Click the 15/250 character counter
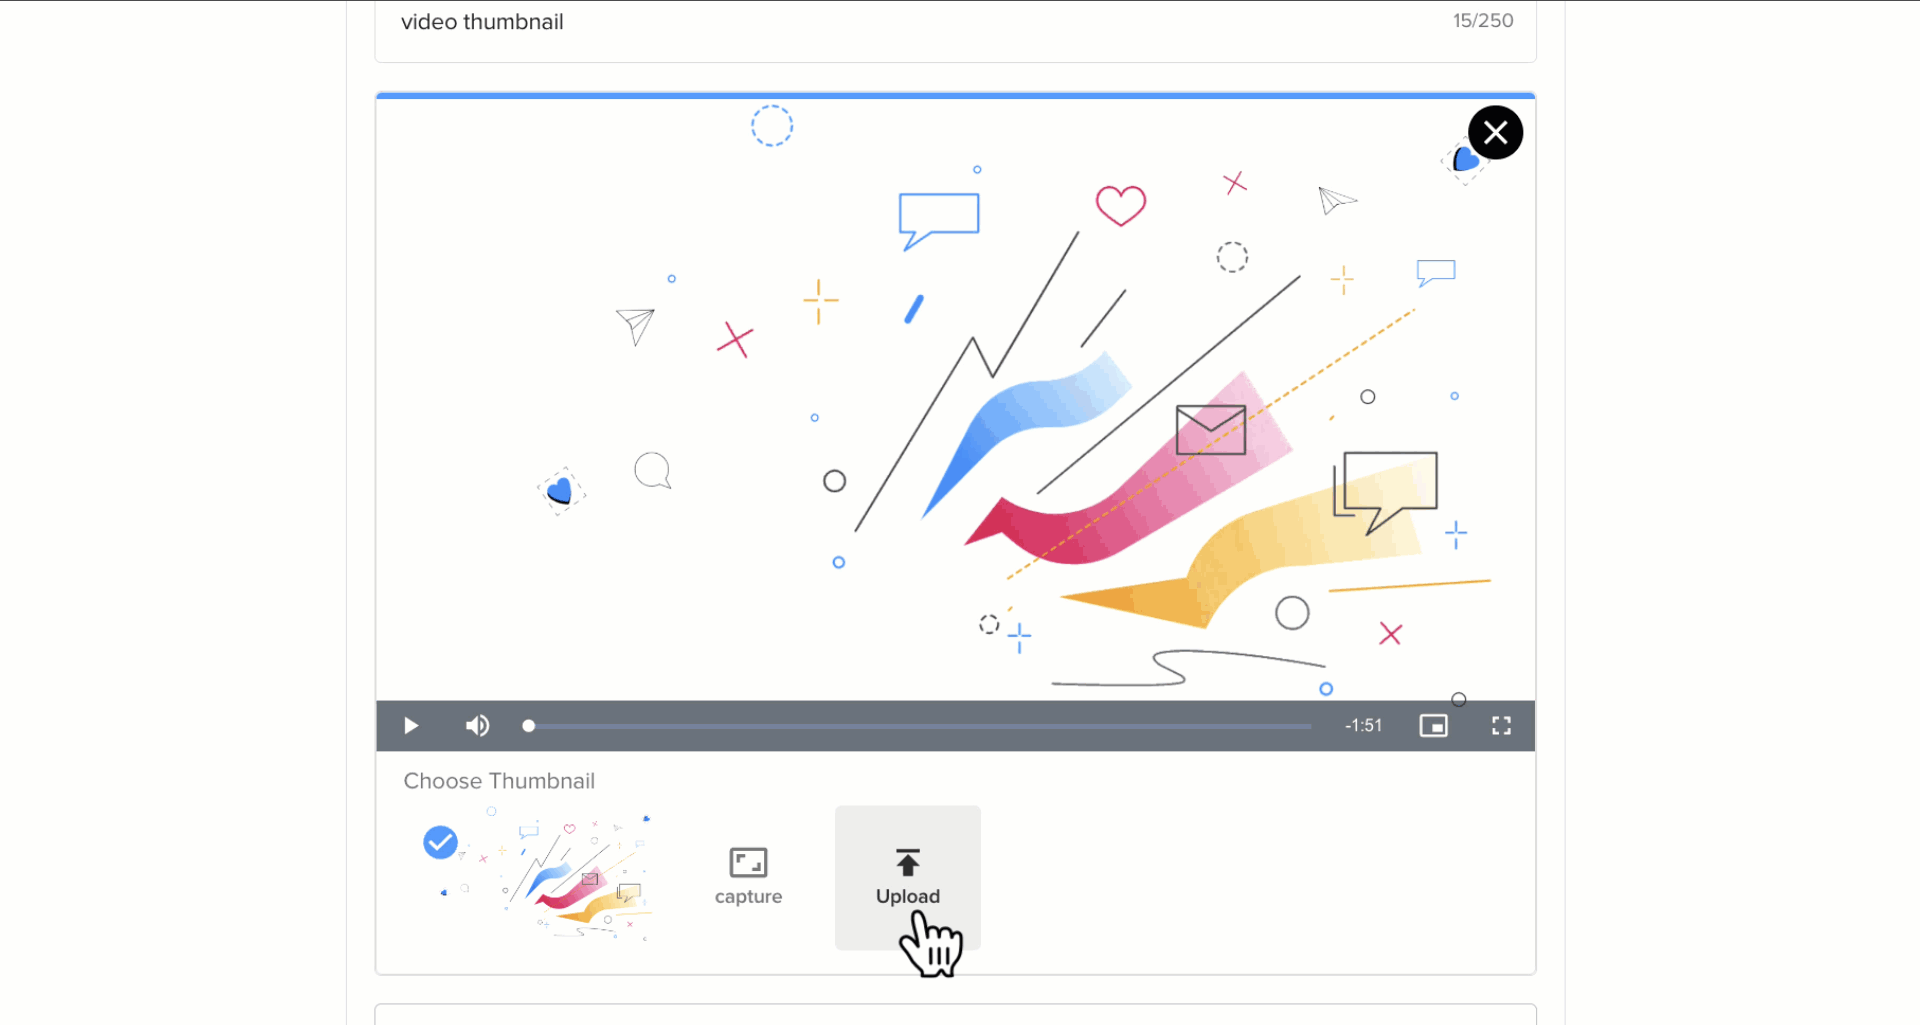 [x=1482, y=21]
